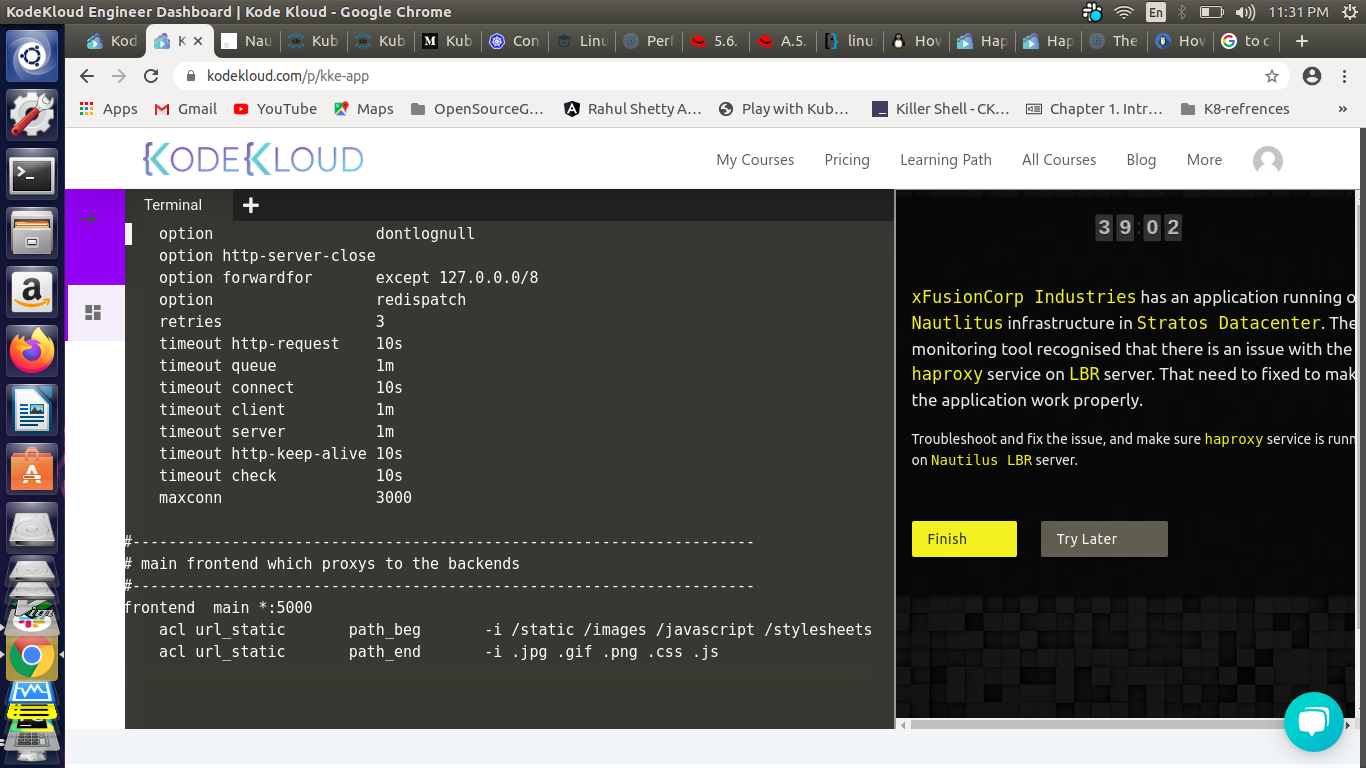Select the Terminal tab

click(173, 205)
